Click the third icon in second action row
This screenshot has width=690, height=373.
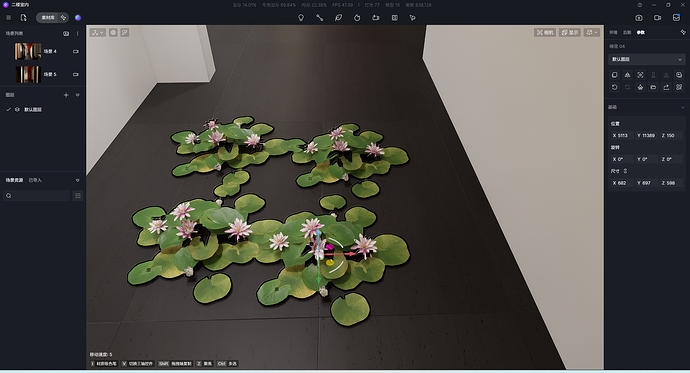pyautogui.click(x=640, y=87)
